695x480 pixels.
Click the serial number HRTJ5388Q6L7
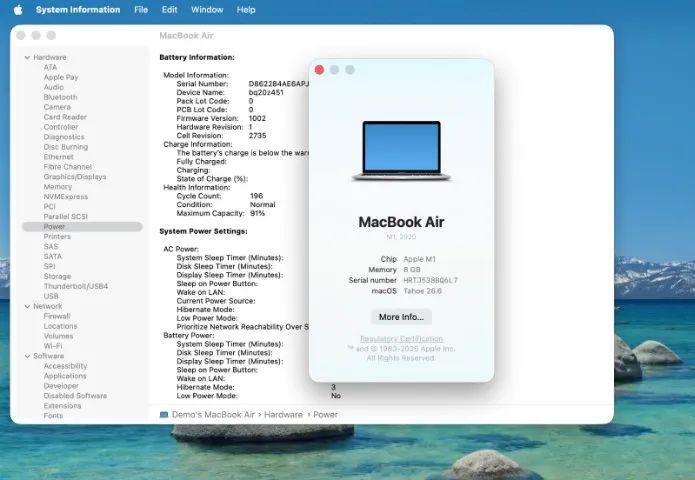pos(430,281)
